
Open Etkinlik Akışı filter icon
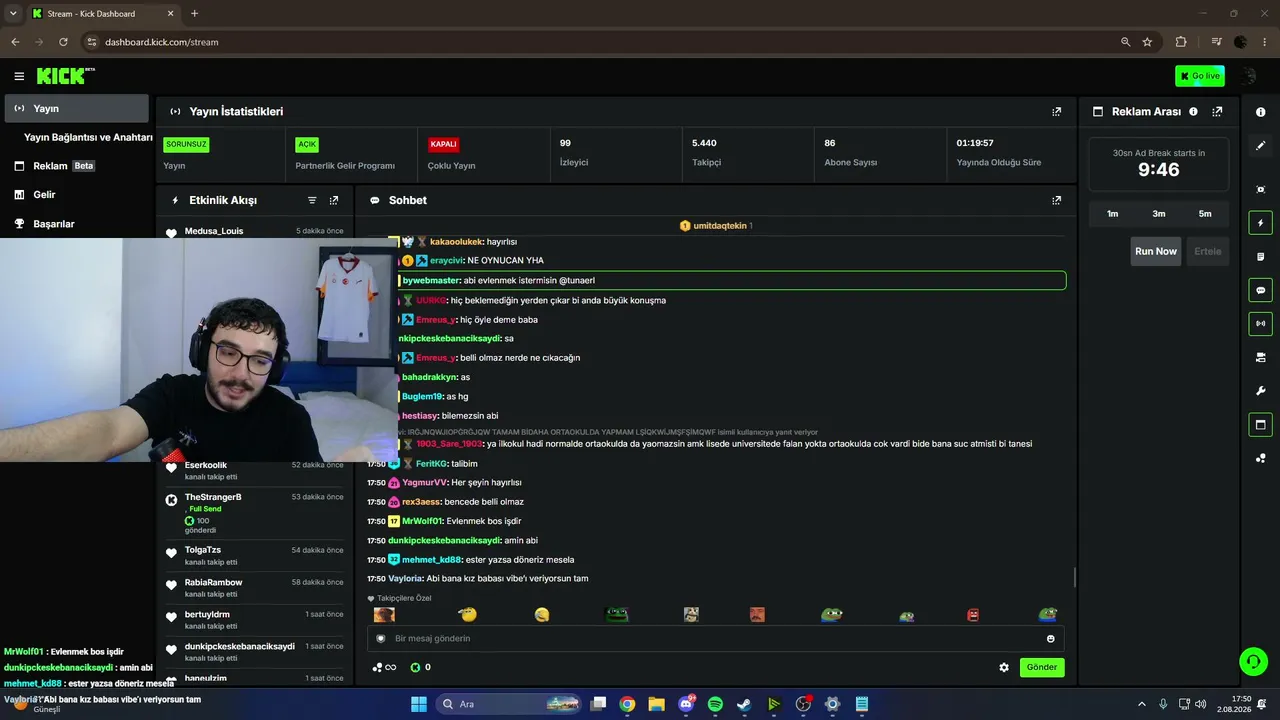tap(312, 200)
